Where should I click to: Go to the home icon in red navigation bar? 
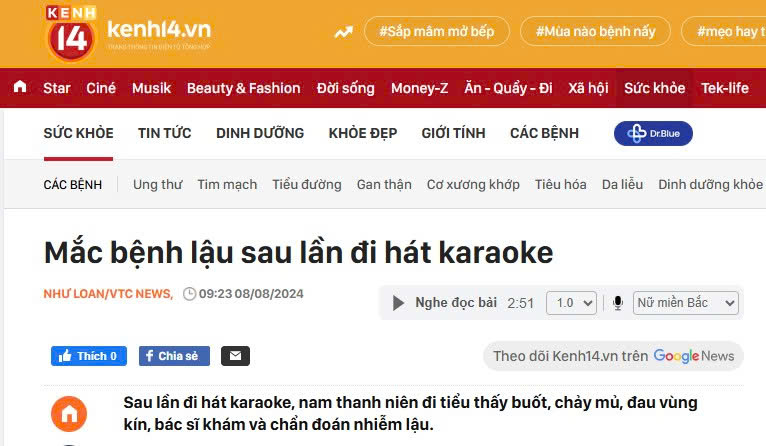pyautogui.click(x=20, y=87)
